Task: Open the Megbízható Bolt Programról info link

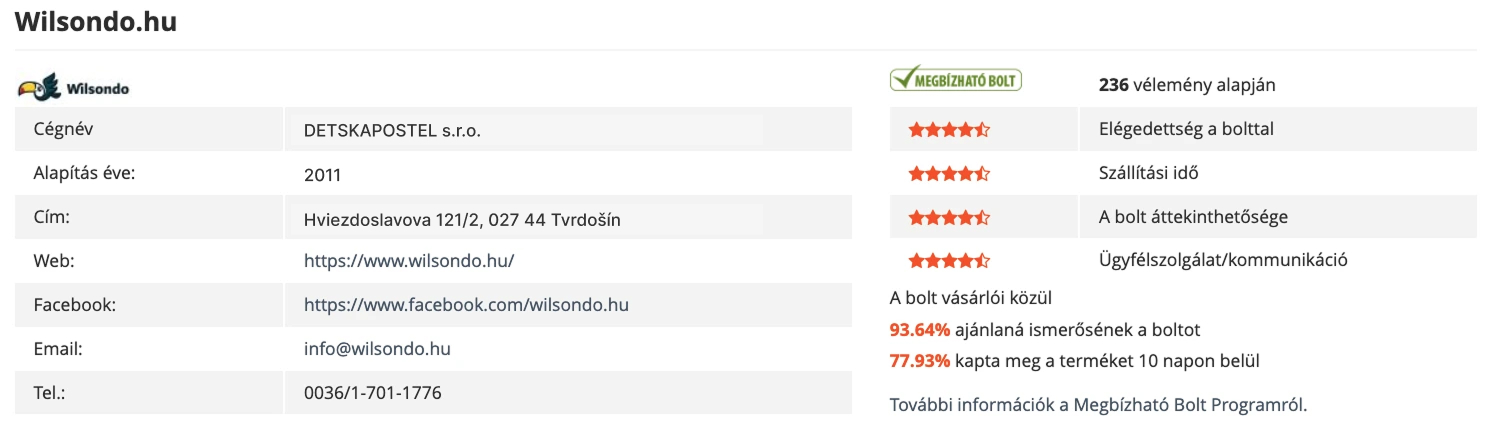Action: pos(1098,405)
